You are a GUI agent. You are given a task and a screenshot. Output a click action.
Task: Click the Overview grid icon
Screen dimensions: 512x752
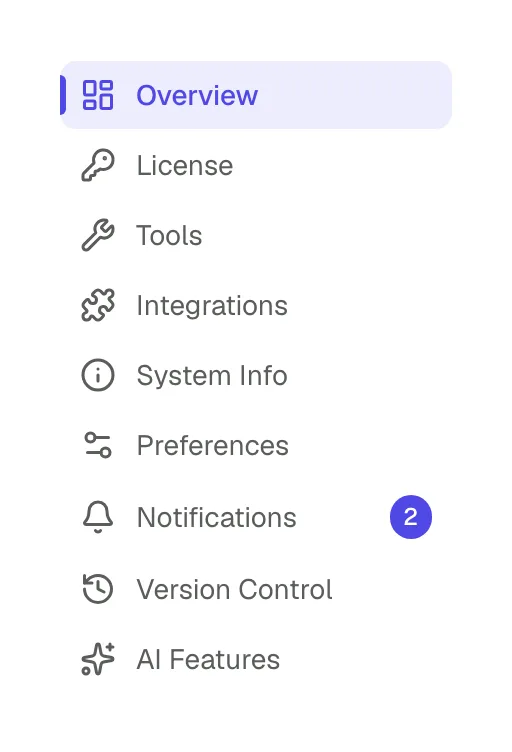(x=98, y=95)
